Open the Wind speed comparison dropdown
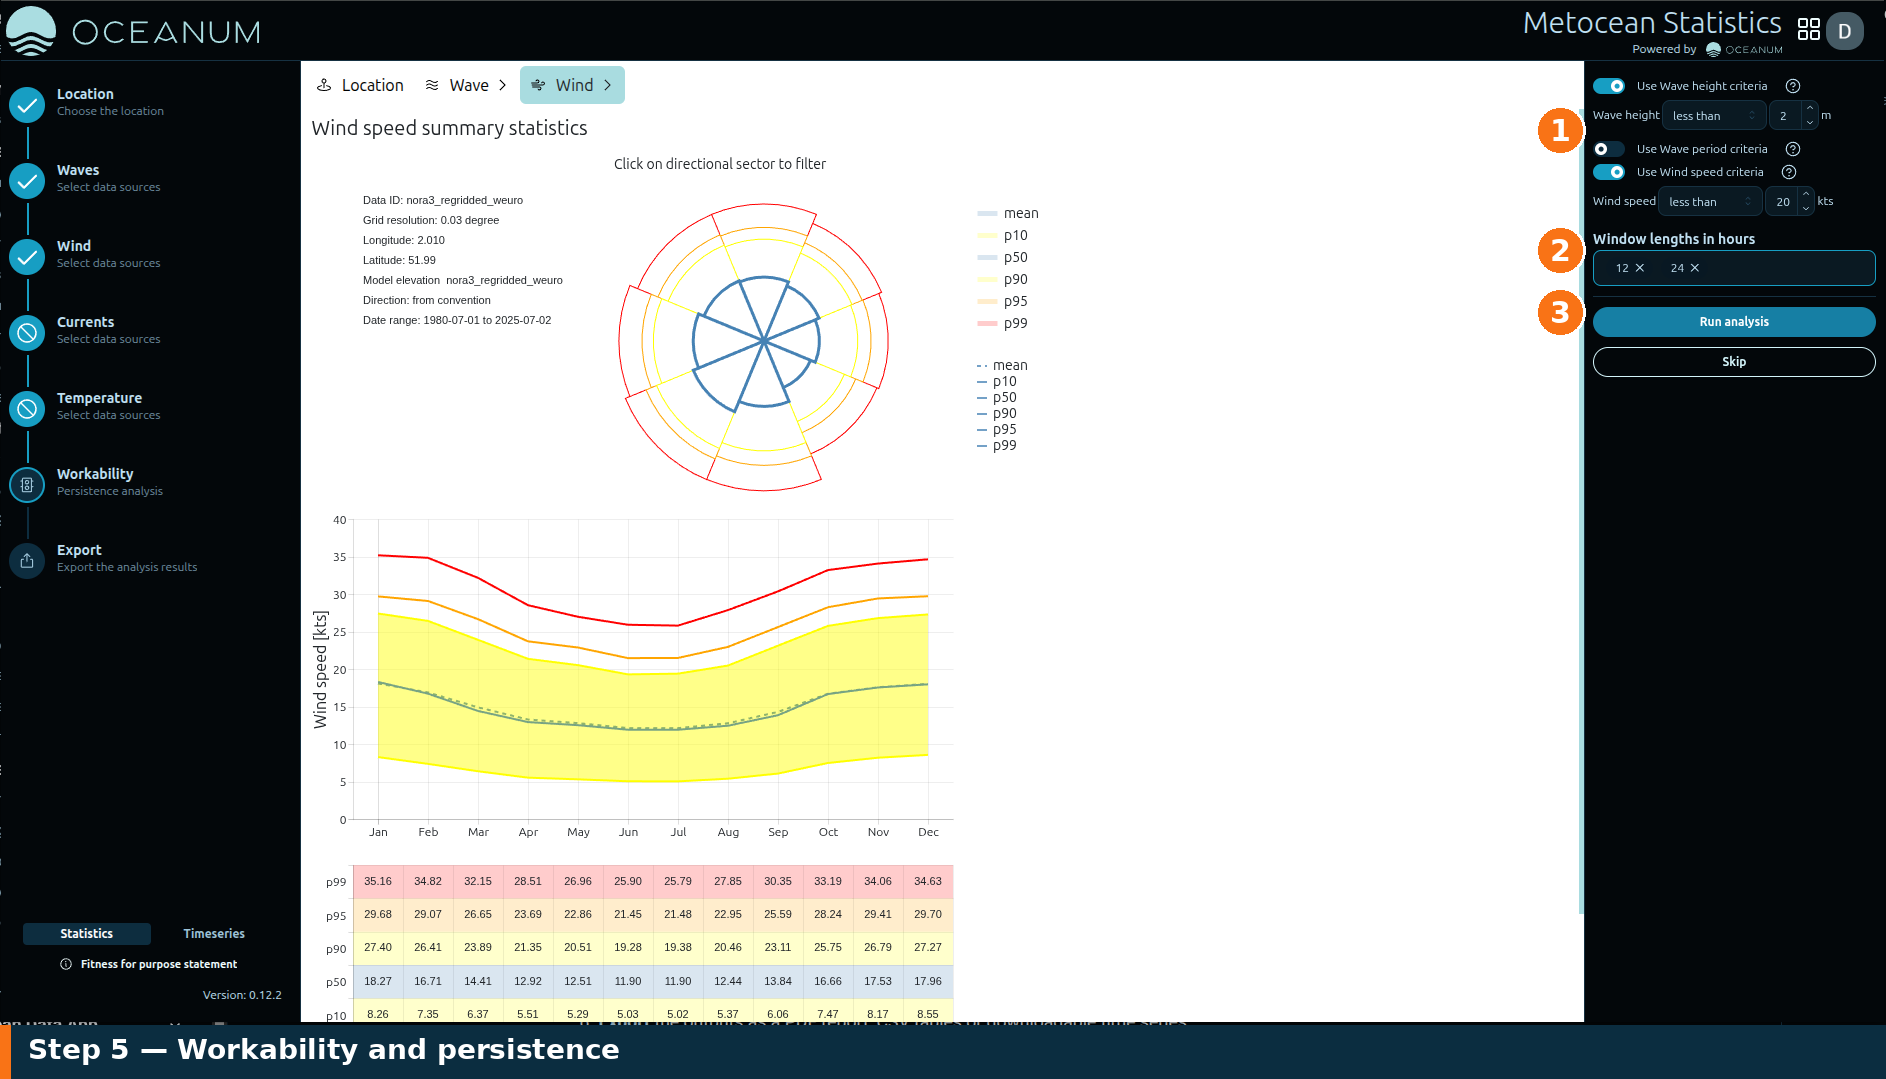Screen dimensions: 1886x1079 coord(1710,202)
